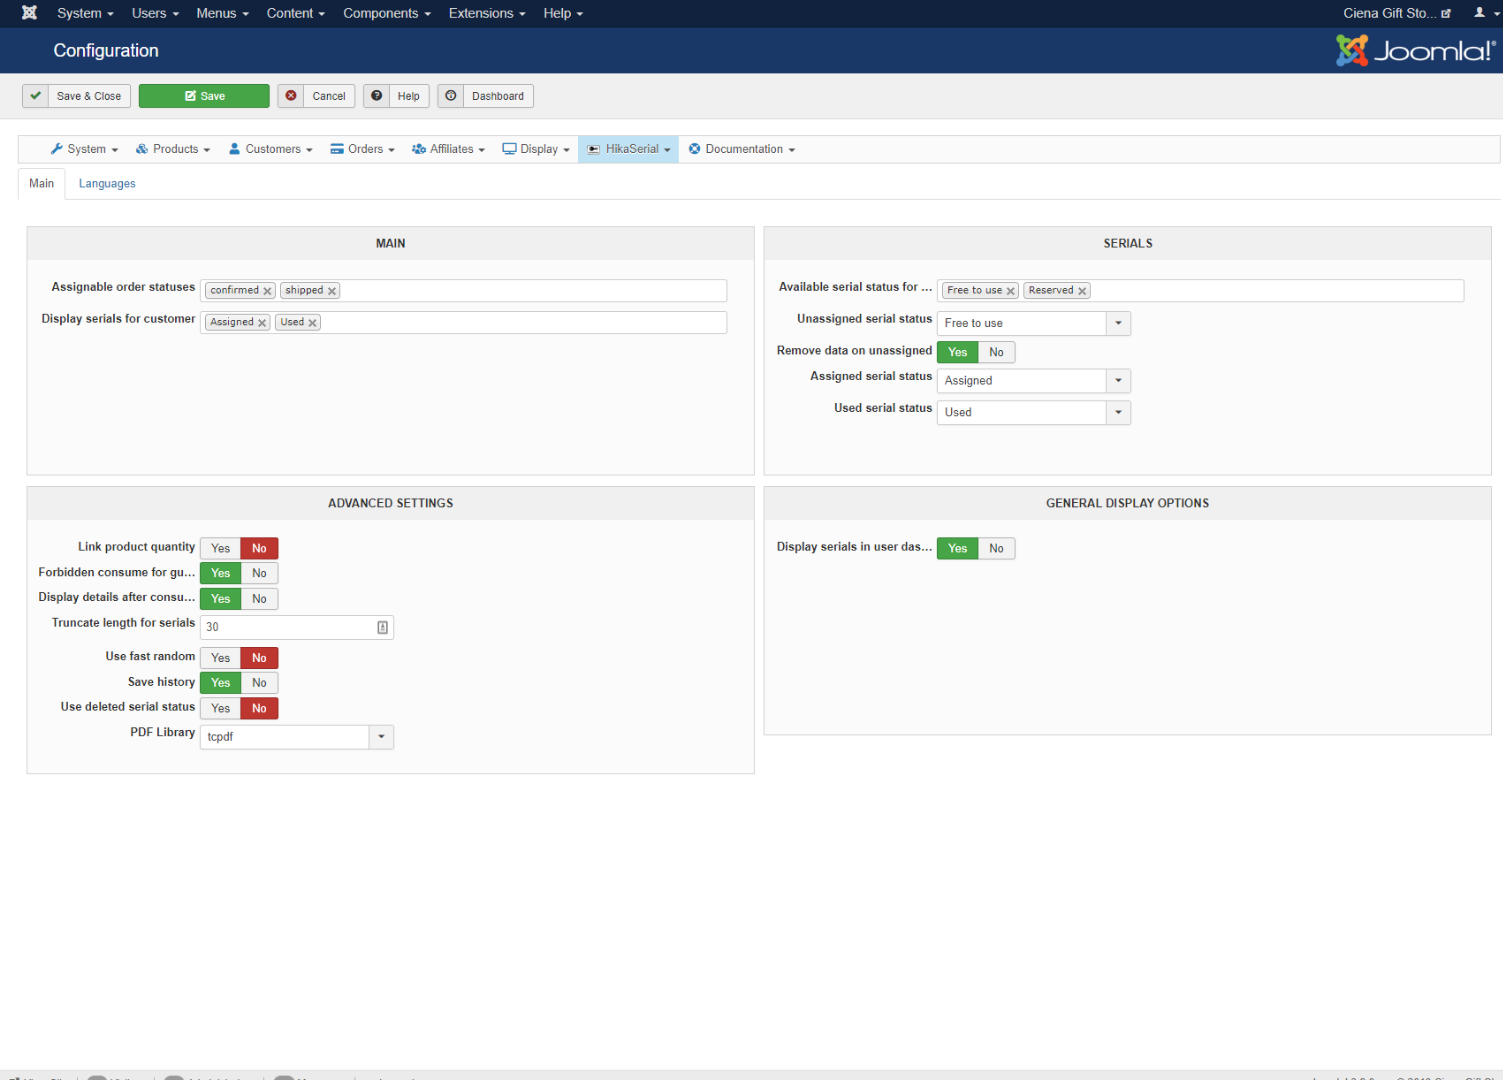Set Forbidden consume for guest to No

click(x=260, y=573)
